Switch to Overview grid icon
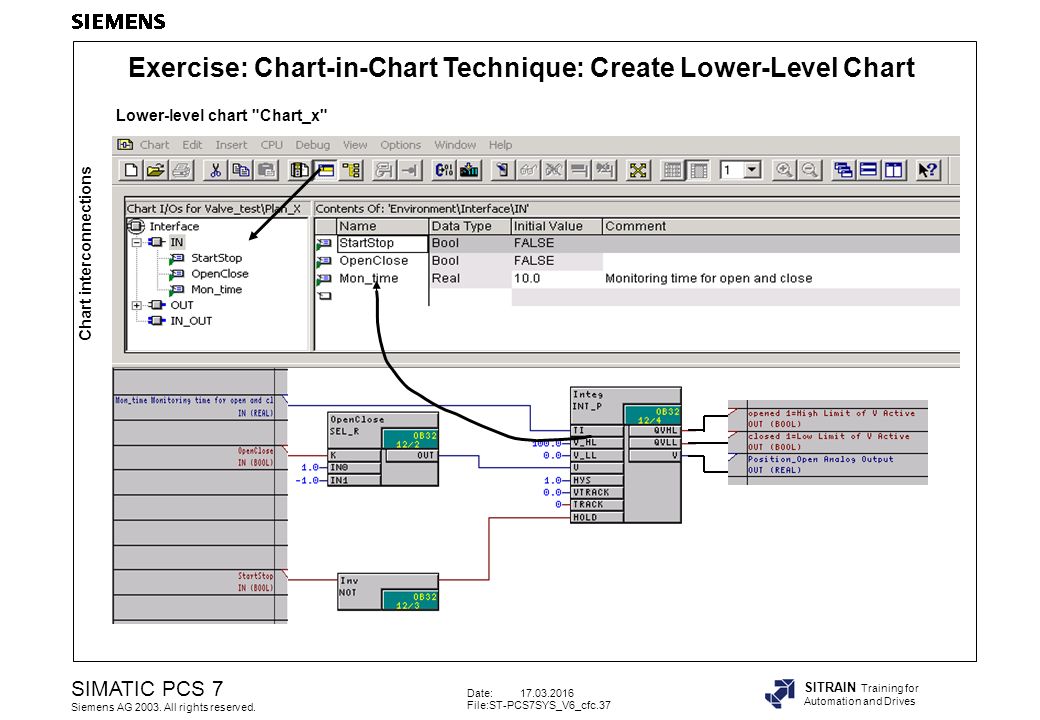 672,170
